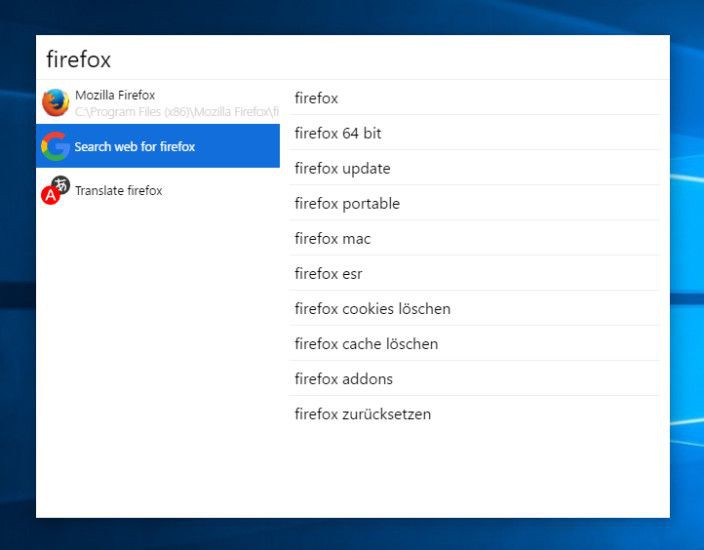The image size is (704, 550).
Task: Select suggestion 'firefox 64 bit'
Action: (474, 133)
